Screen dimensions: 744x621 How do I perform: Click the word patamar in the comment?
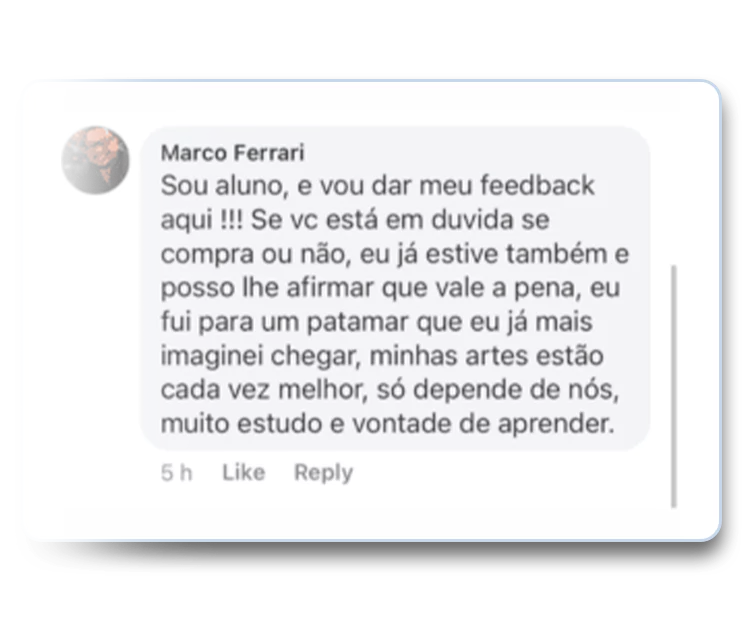click(x=357, y=322)
